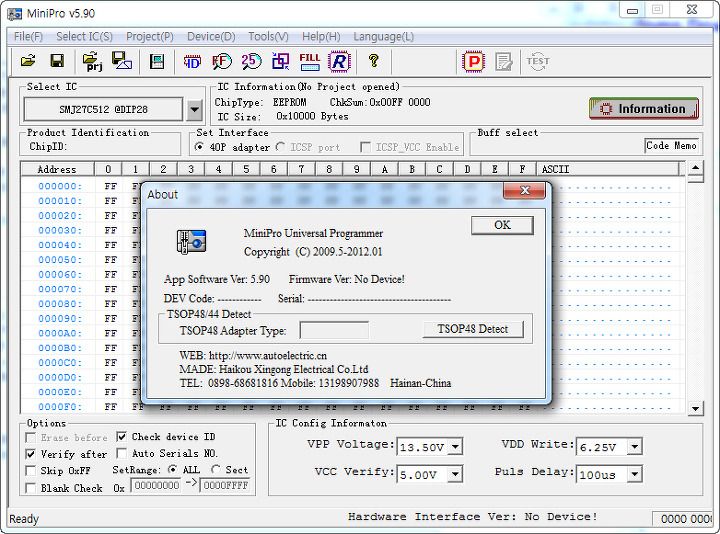Click the range start 00000000 field

pyautogui.click(x=157, y=485)
